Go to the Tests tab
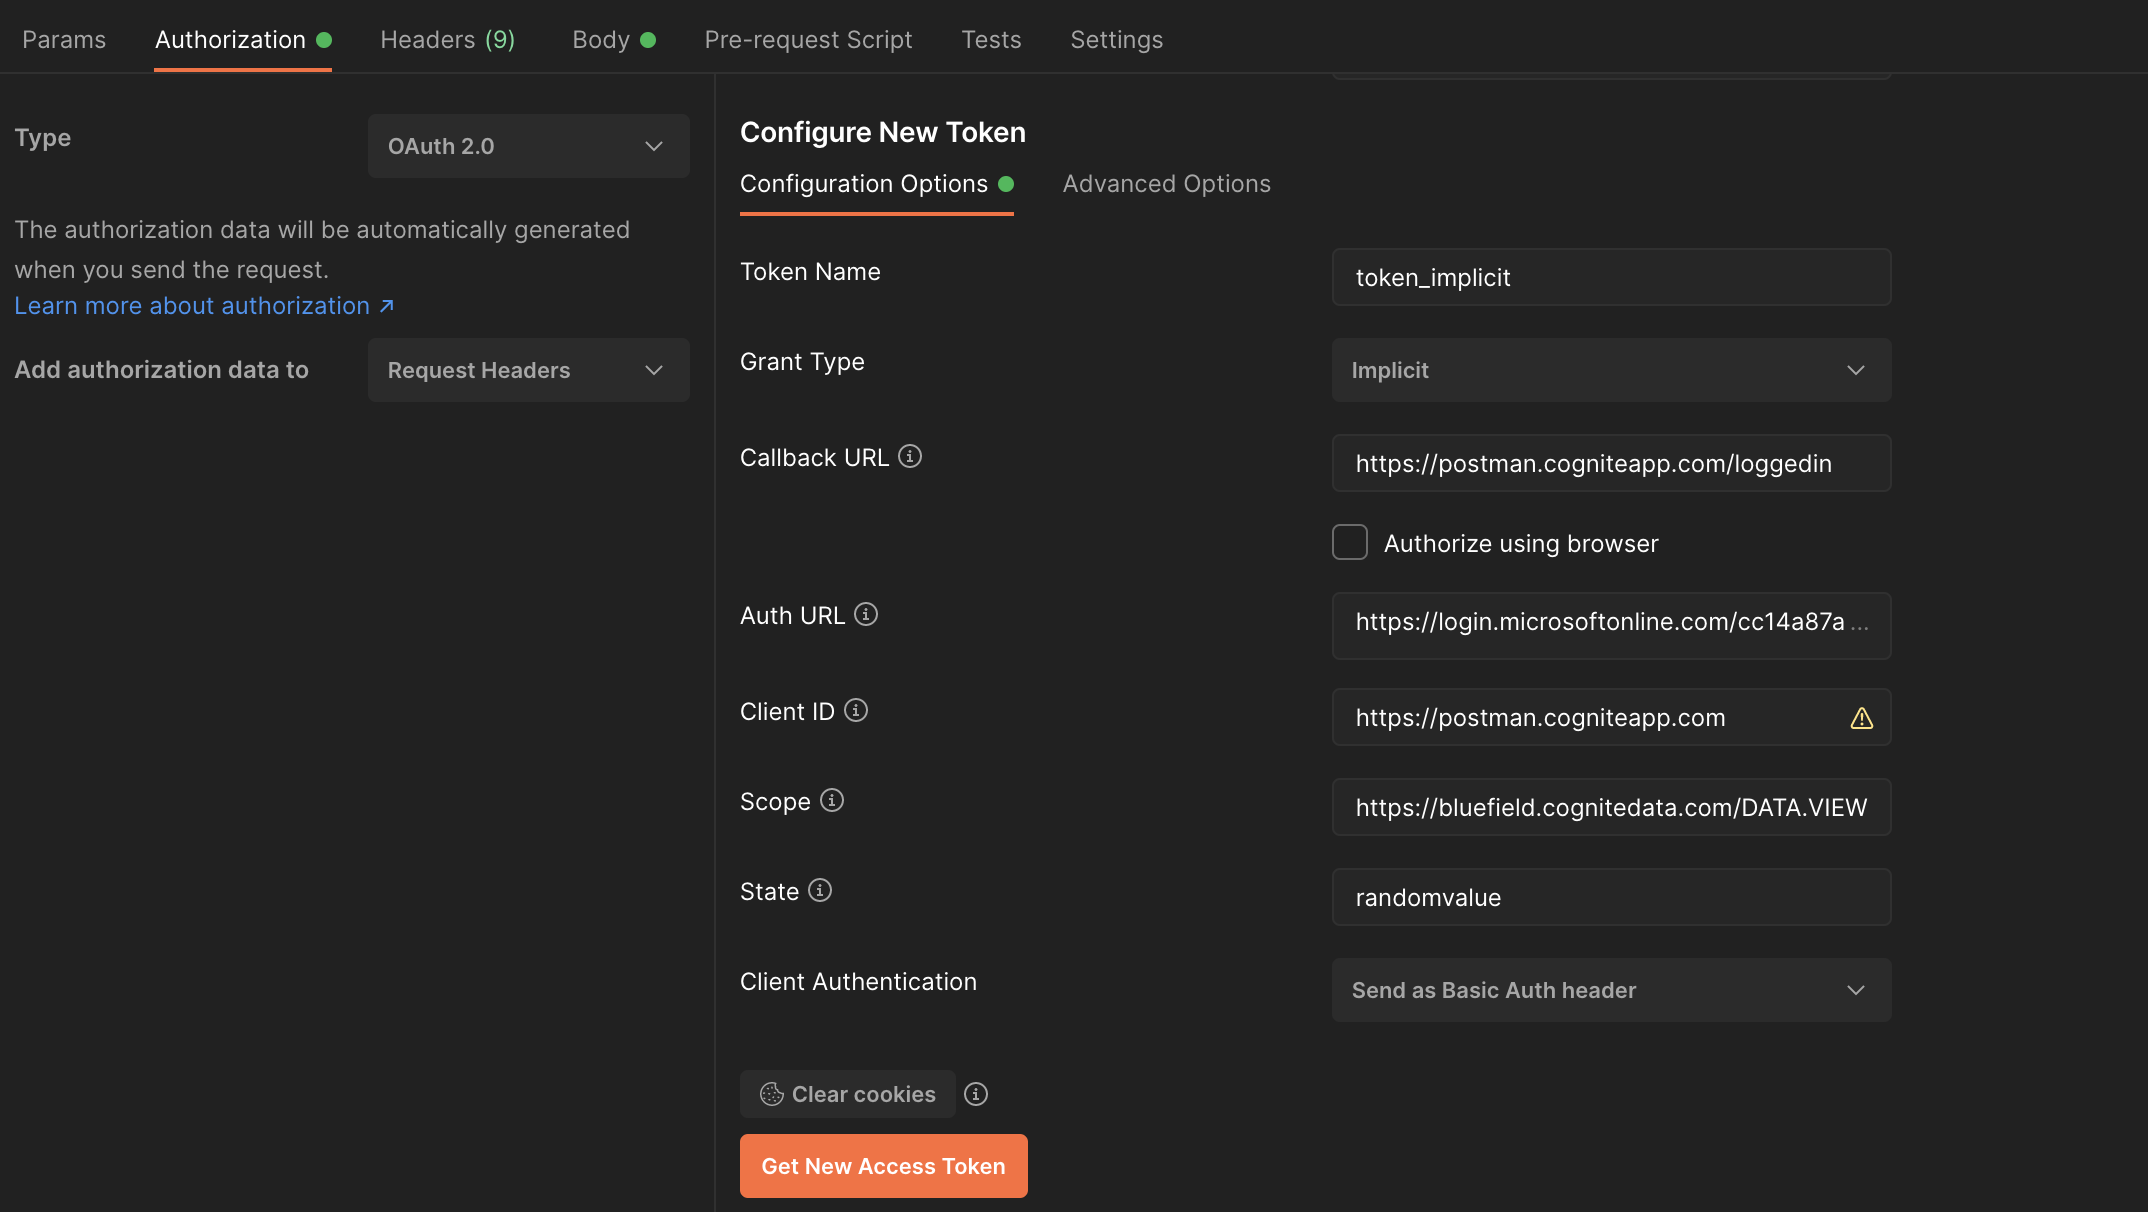 point(991,40)
